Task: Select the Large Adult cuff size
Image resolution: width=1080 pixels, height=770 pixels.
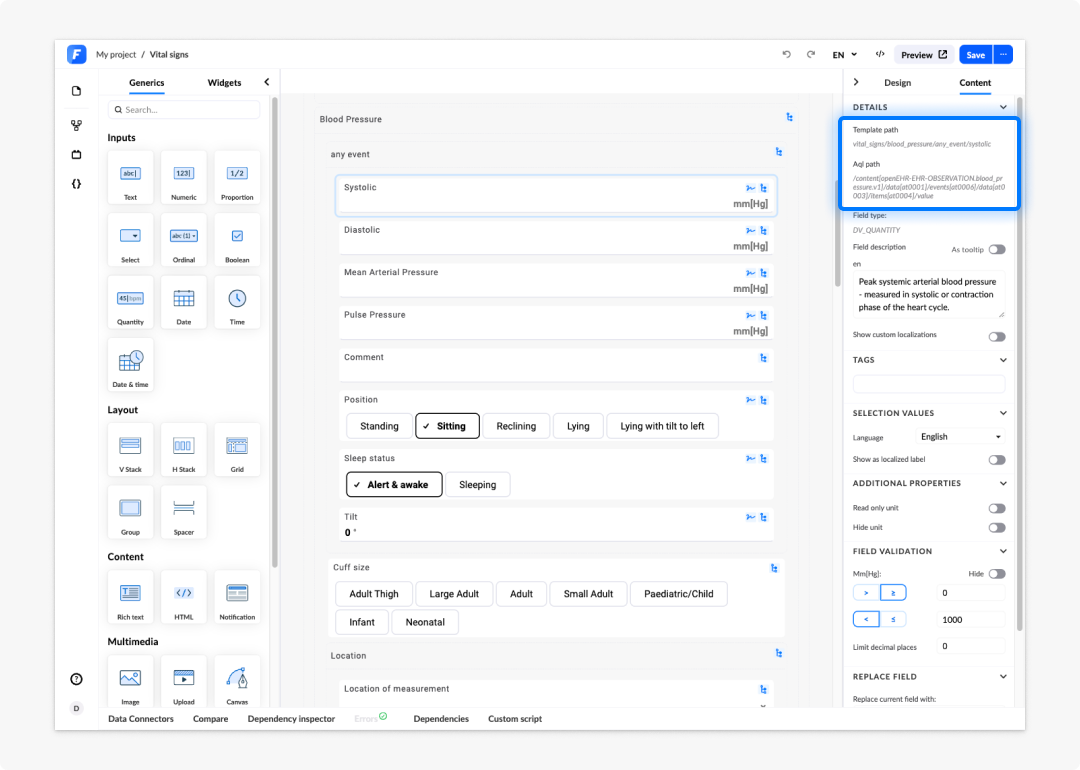Action: (x=454, y=594)
